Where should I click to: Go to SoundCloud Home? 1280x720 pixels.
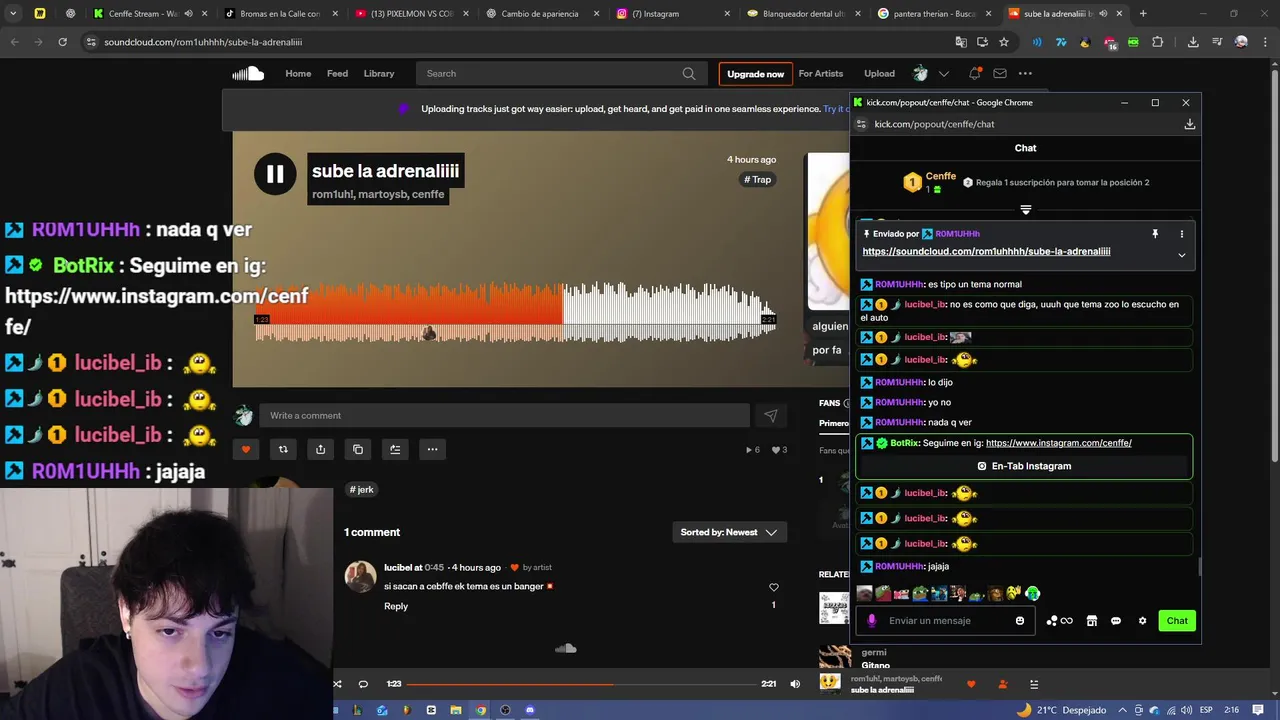(x=298, y=73)
